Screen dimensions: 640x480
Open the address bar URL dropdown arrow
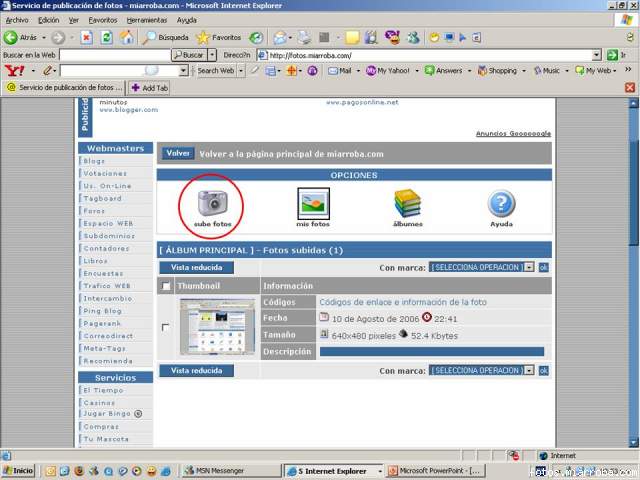[x=597, y=55]
